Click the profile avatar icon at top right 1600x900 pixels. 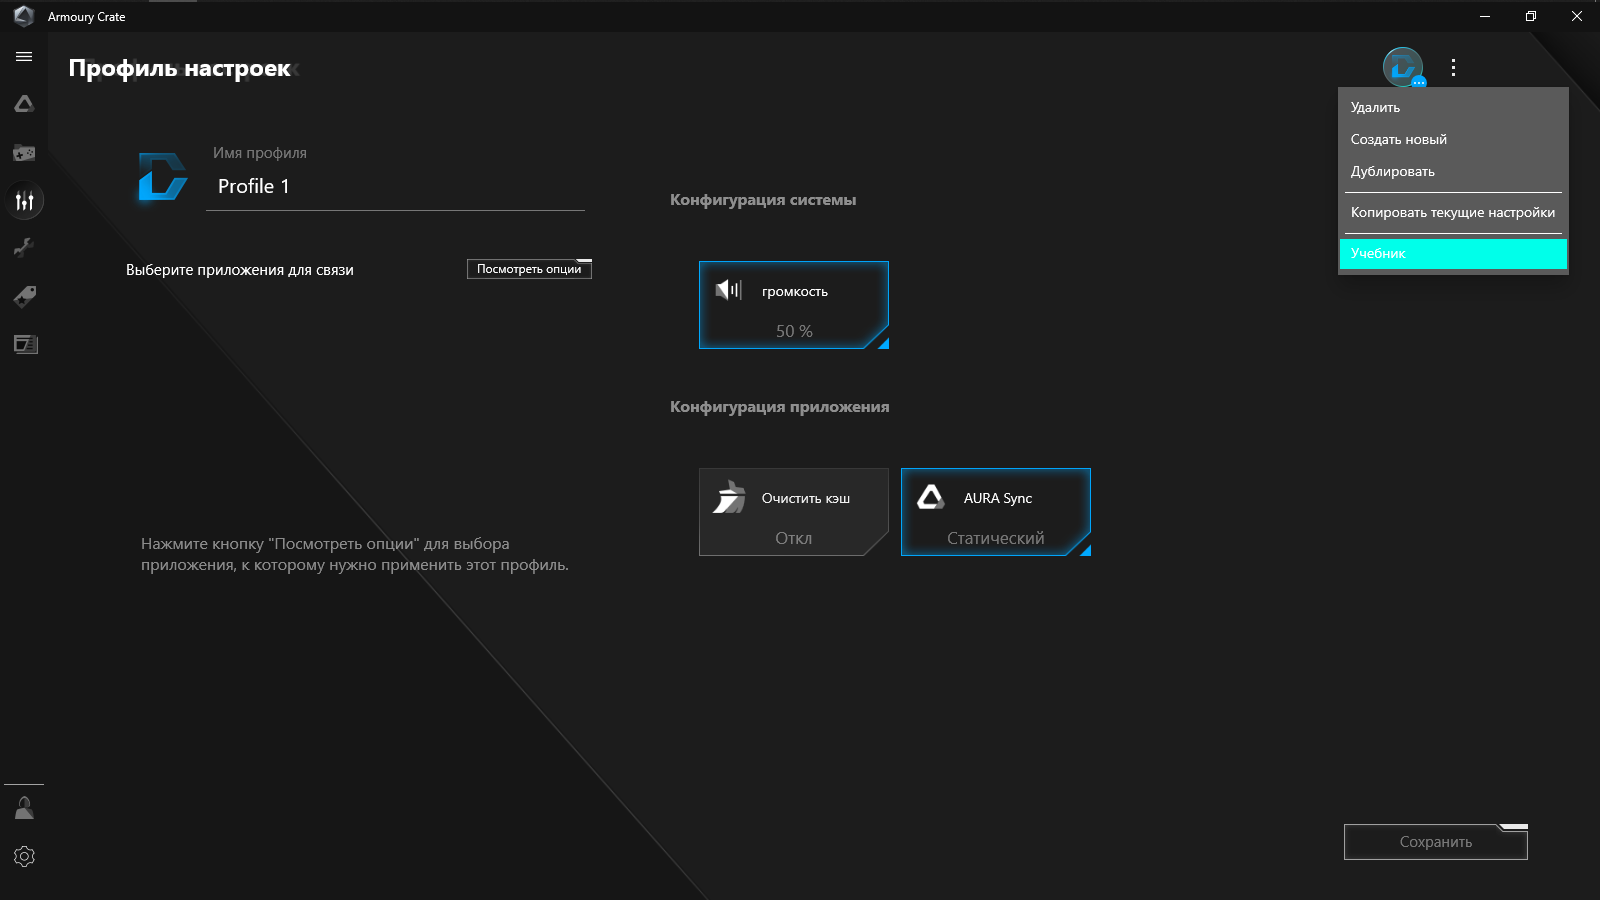1403,67
